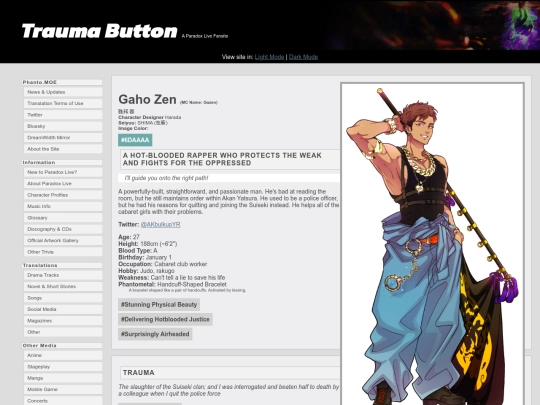This screenshot has height=405, width=540.
Task: Click the #6DAAAA image color swatch
Action: (135, 140)
